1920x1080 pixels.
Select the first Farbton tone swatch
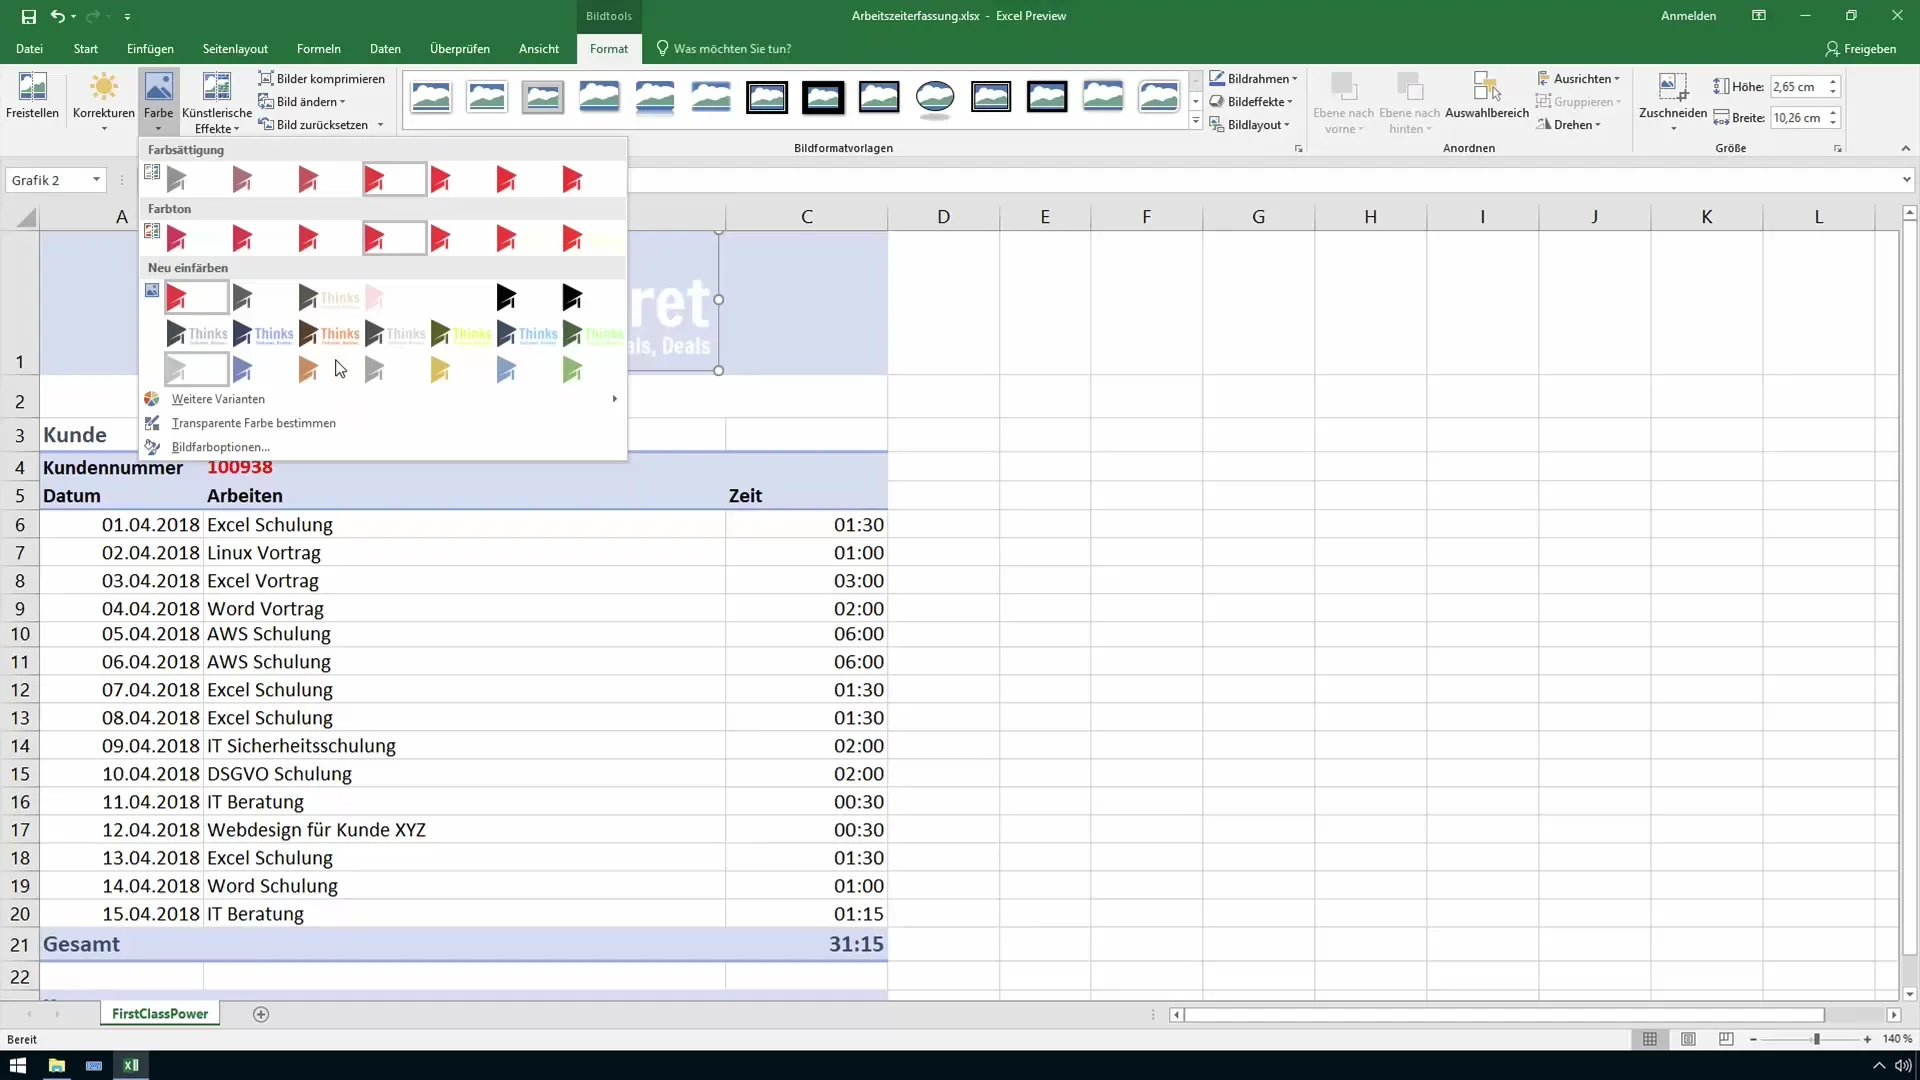point(196,239)
